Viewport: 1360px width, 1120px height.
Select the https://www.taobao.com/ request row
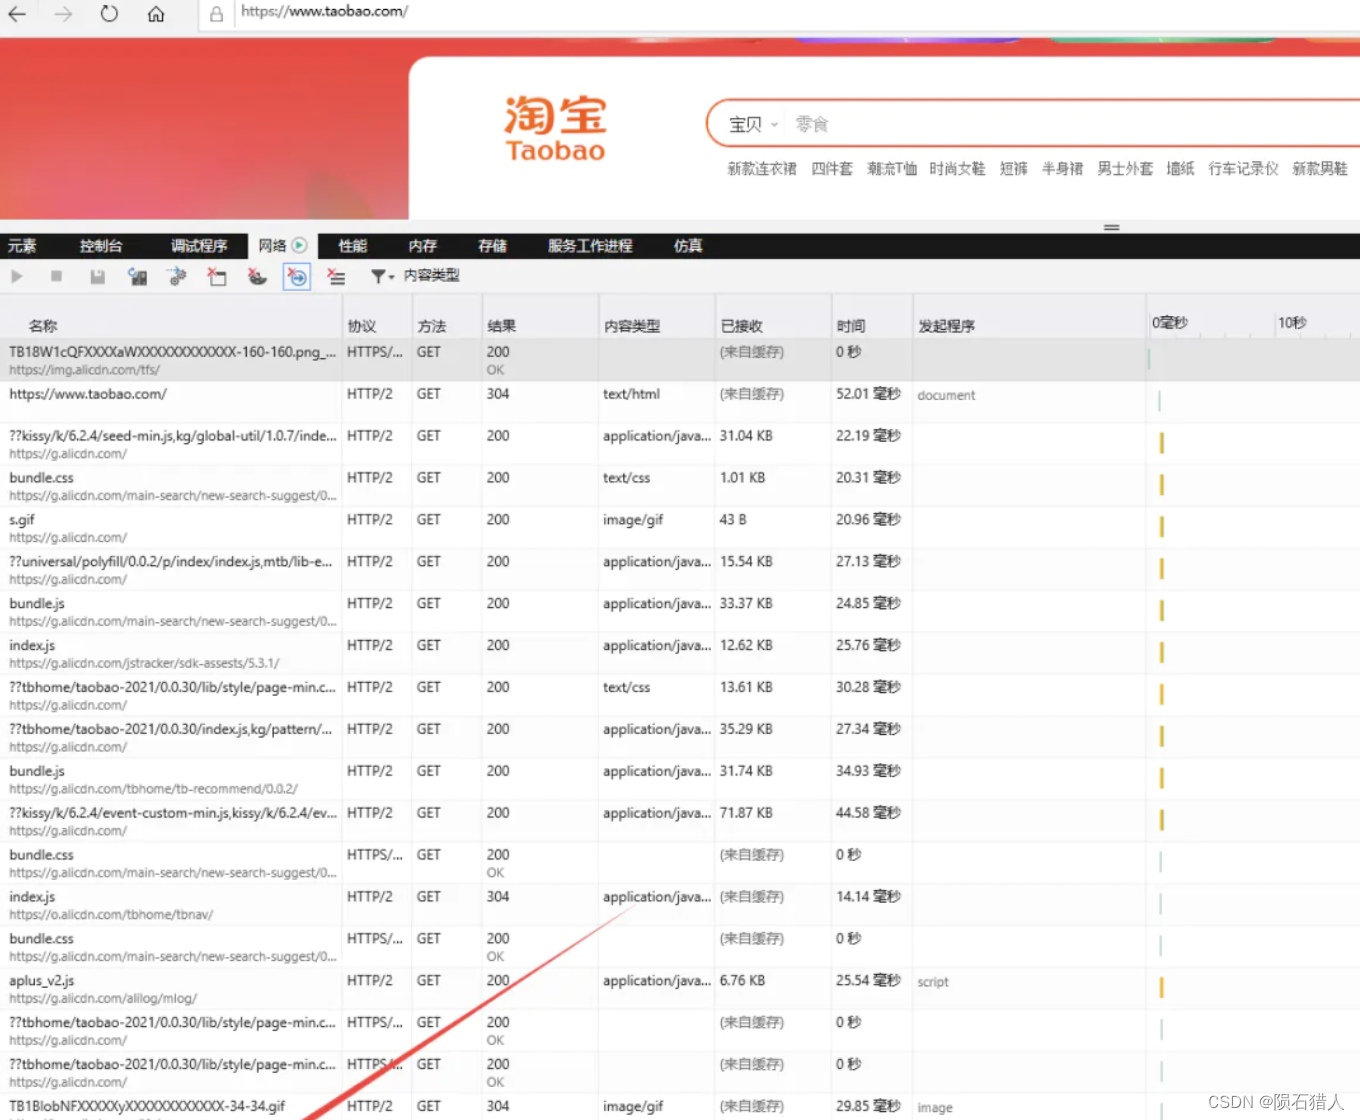coord(680,402)
